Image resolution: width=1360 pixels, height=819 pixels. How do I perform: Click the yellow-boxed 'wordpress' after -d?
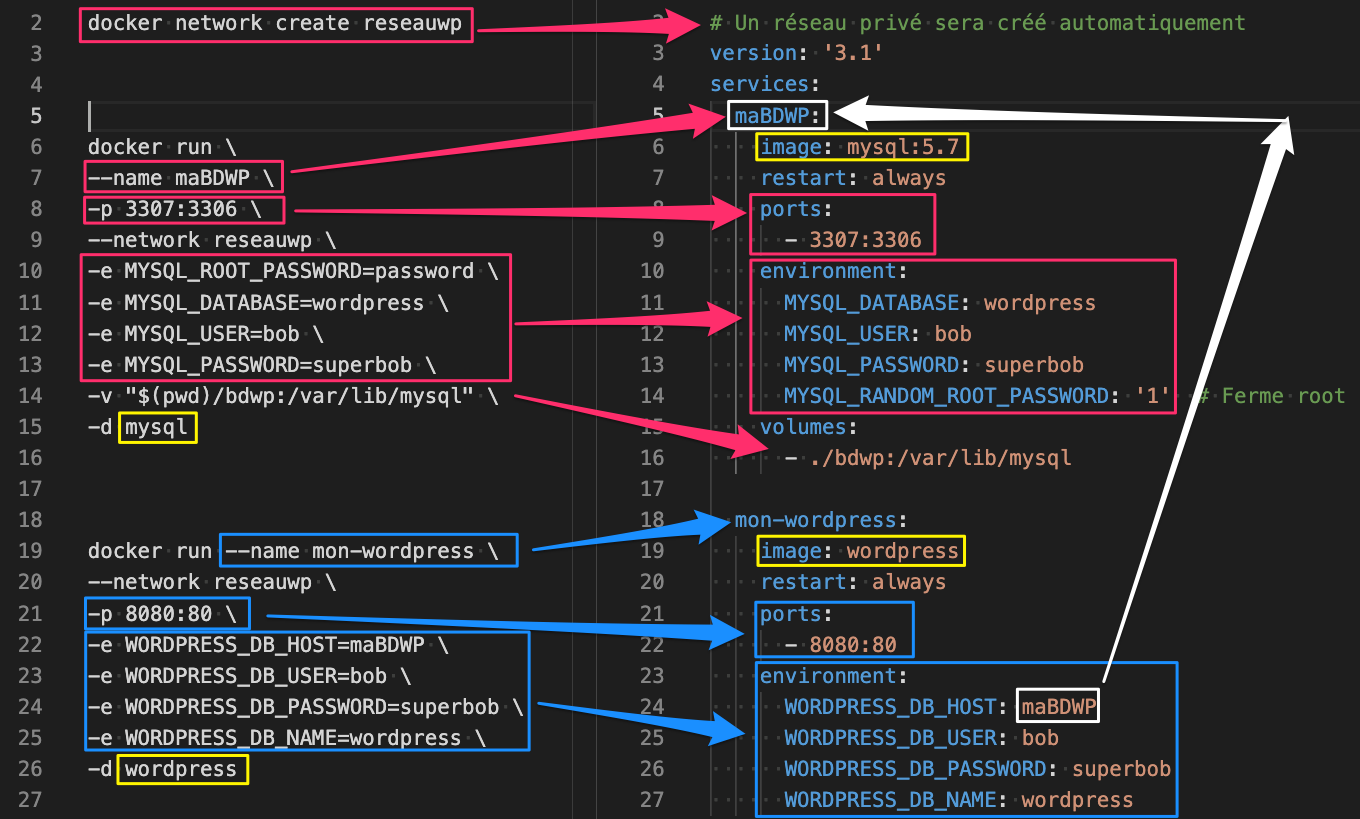[181, 769]
